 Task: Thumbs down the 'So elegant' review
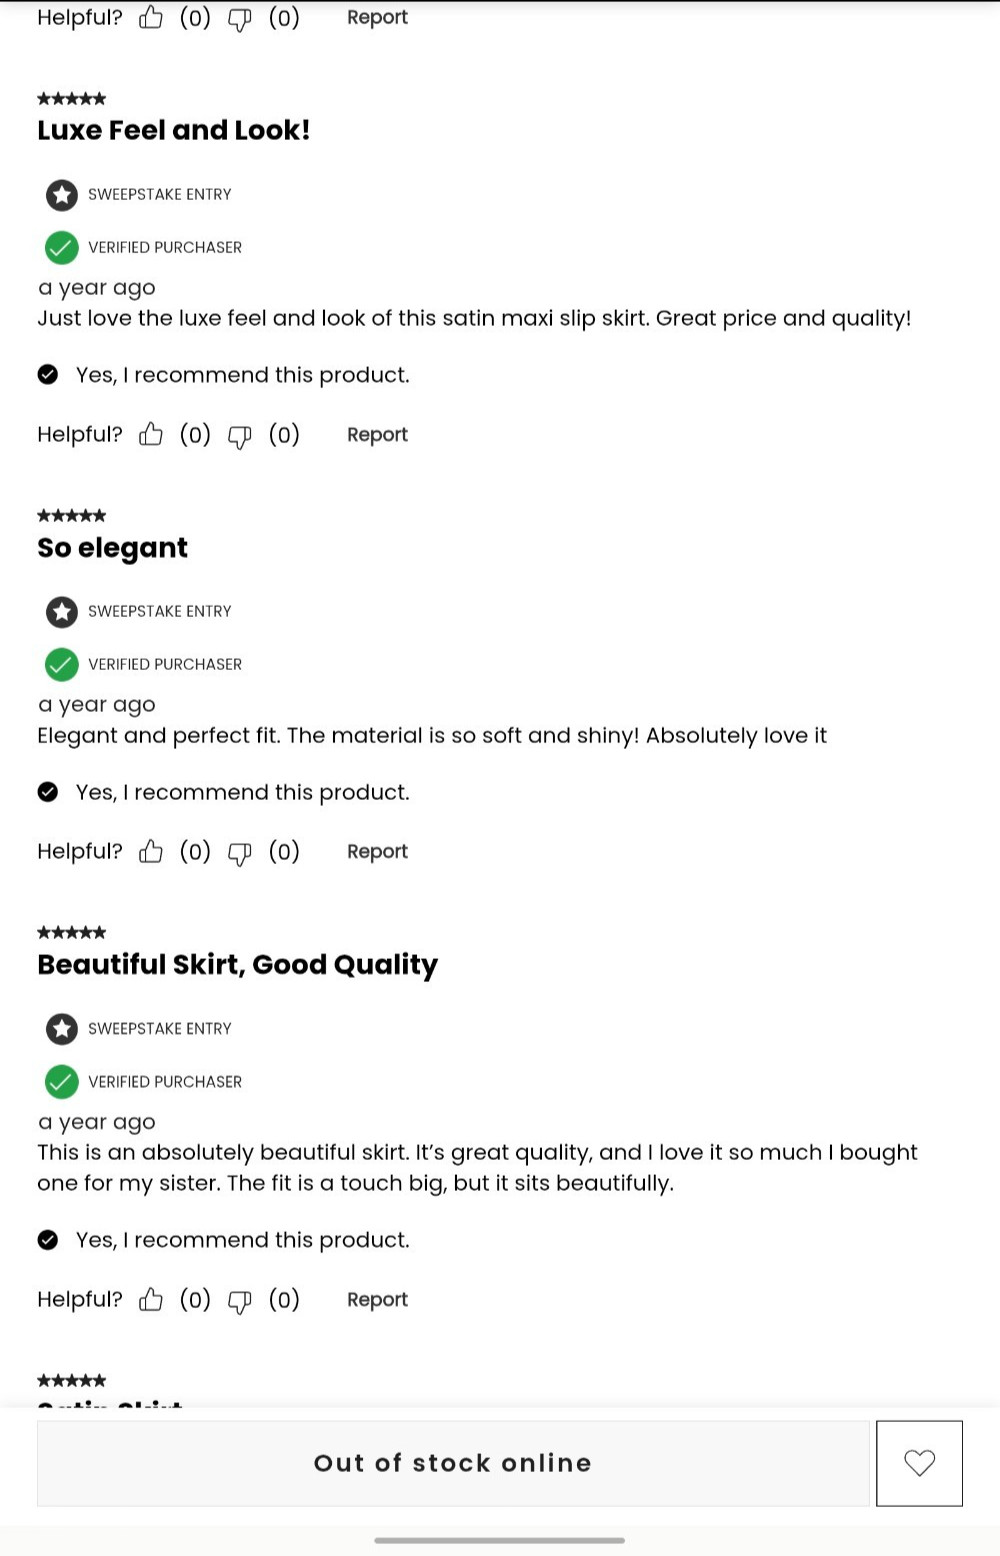tap(240, 853)
